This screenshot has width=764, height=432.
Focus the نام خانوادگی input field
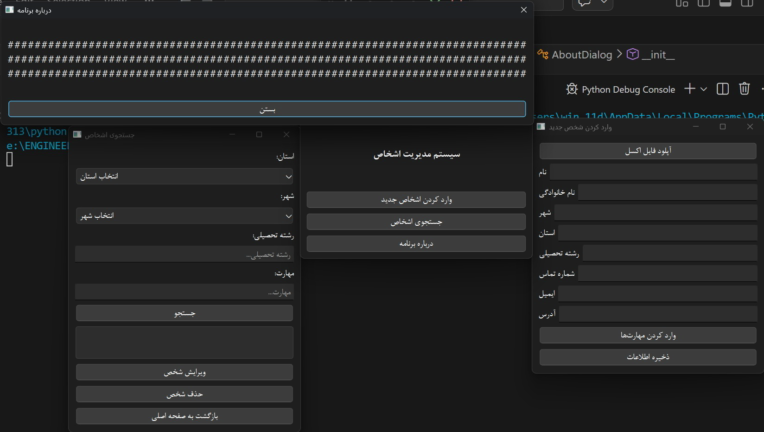[668, 192]
